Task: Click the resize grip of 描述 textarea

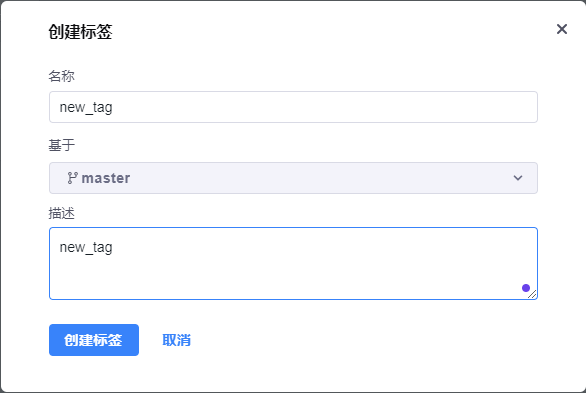Action: tap(533, 294)
